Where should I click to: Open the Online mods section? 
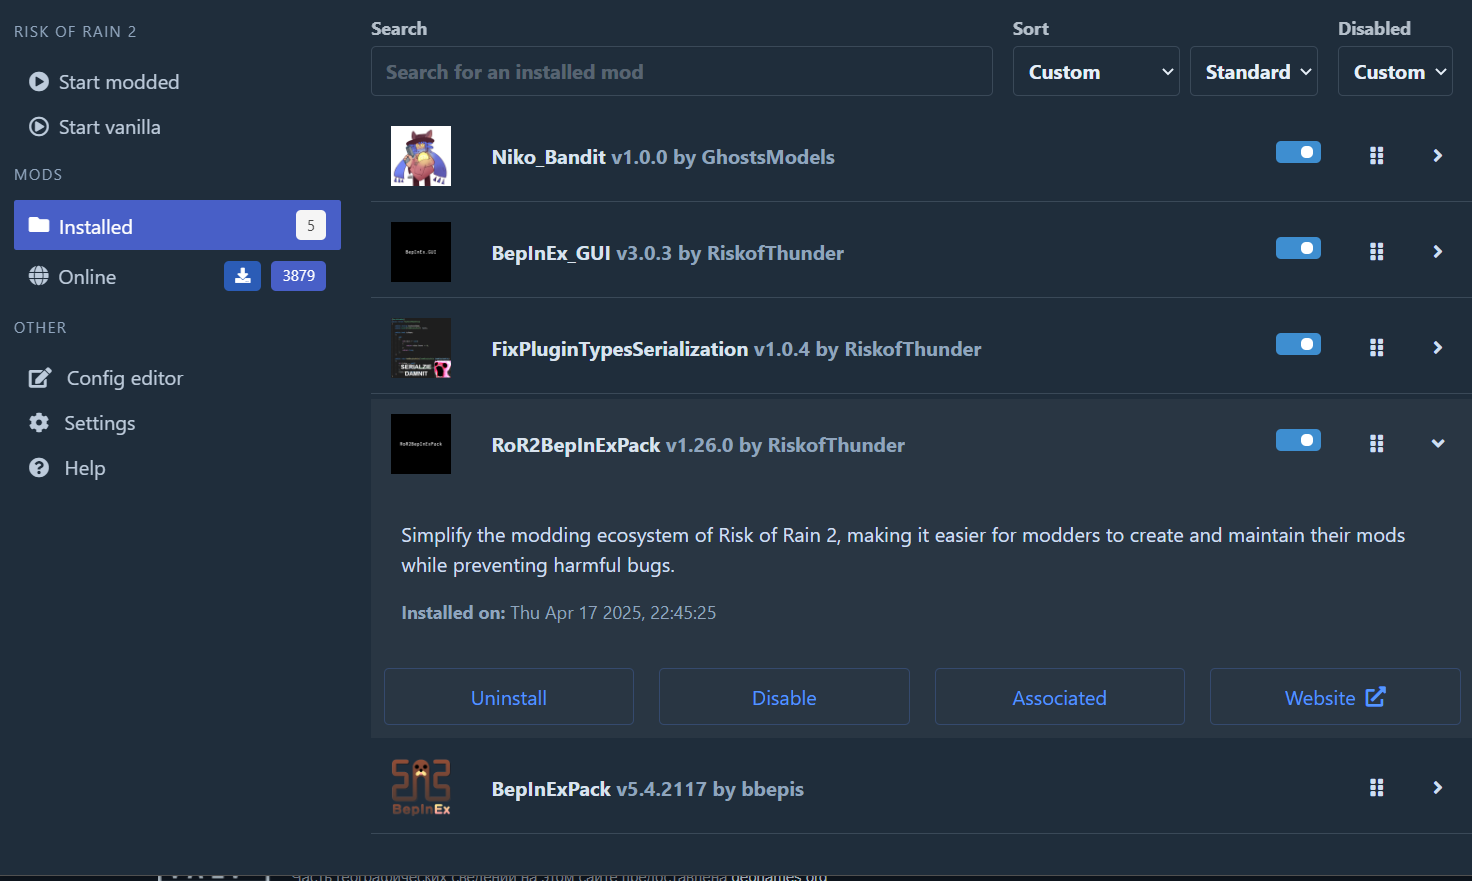[x=87, y=277]
